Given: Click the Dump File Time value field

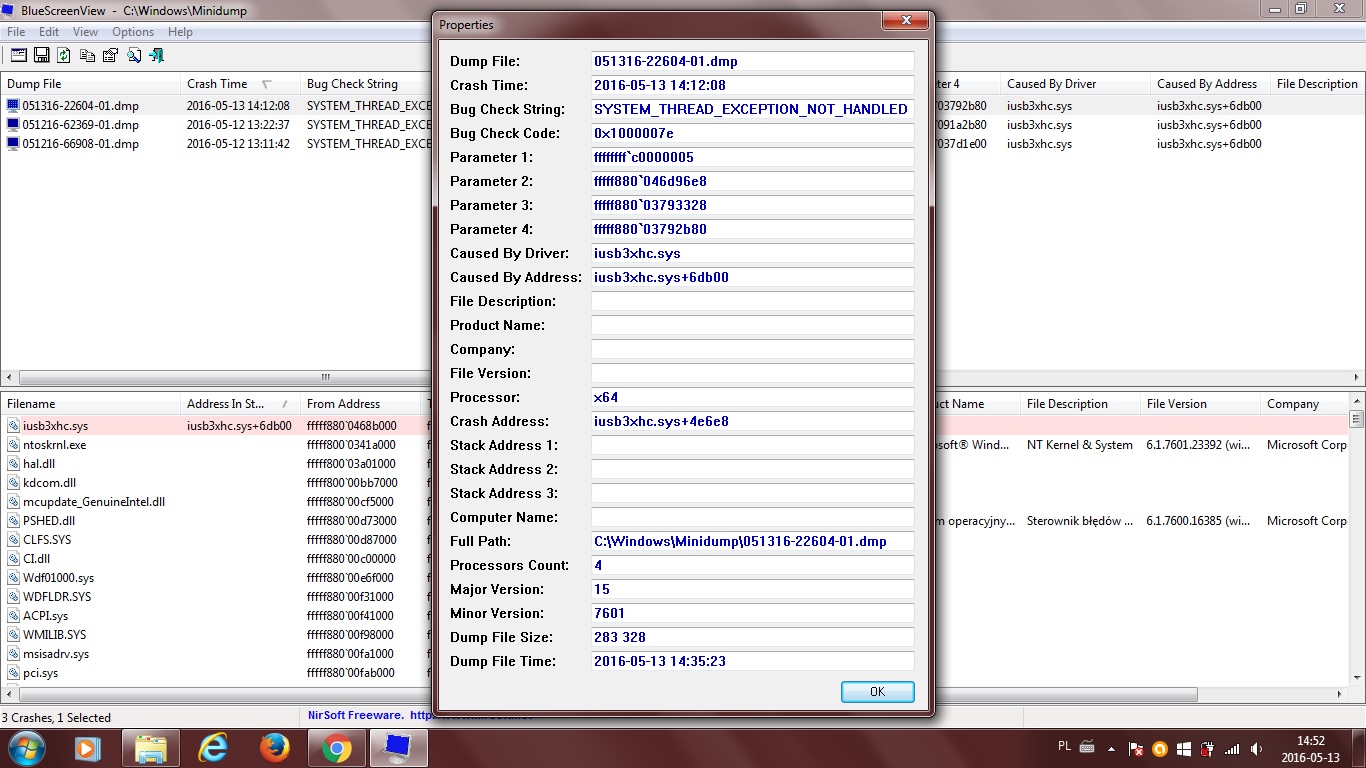Looking at the screenshot, I should tap(753, 661).
